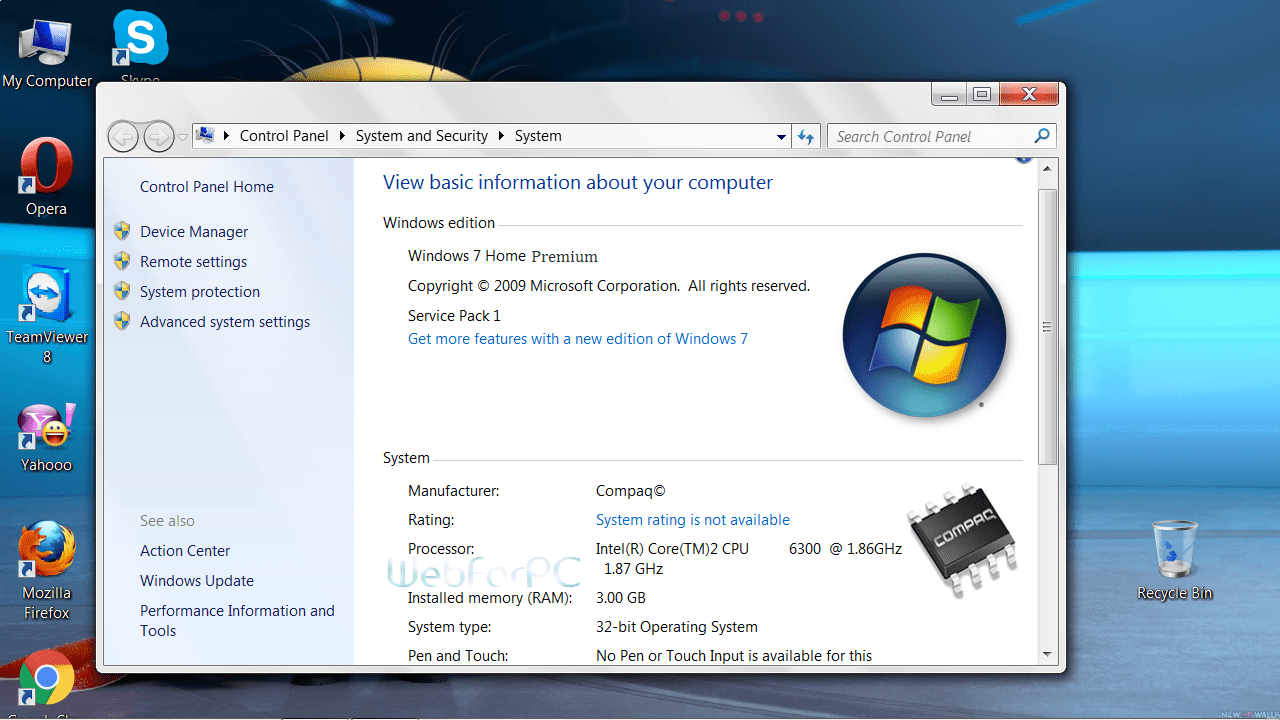Click 'Compaq©' manufacturer value
This screenshot has width=1280, height=720.
click(x=631, y=491)
